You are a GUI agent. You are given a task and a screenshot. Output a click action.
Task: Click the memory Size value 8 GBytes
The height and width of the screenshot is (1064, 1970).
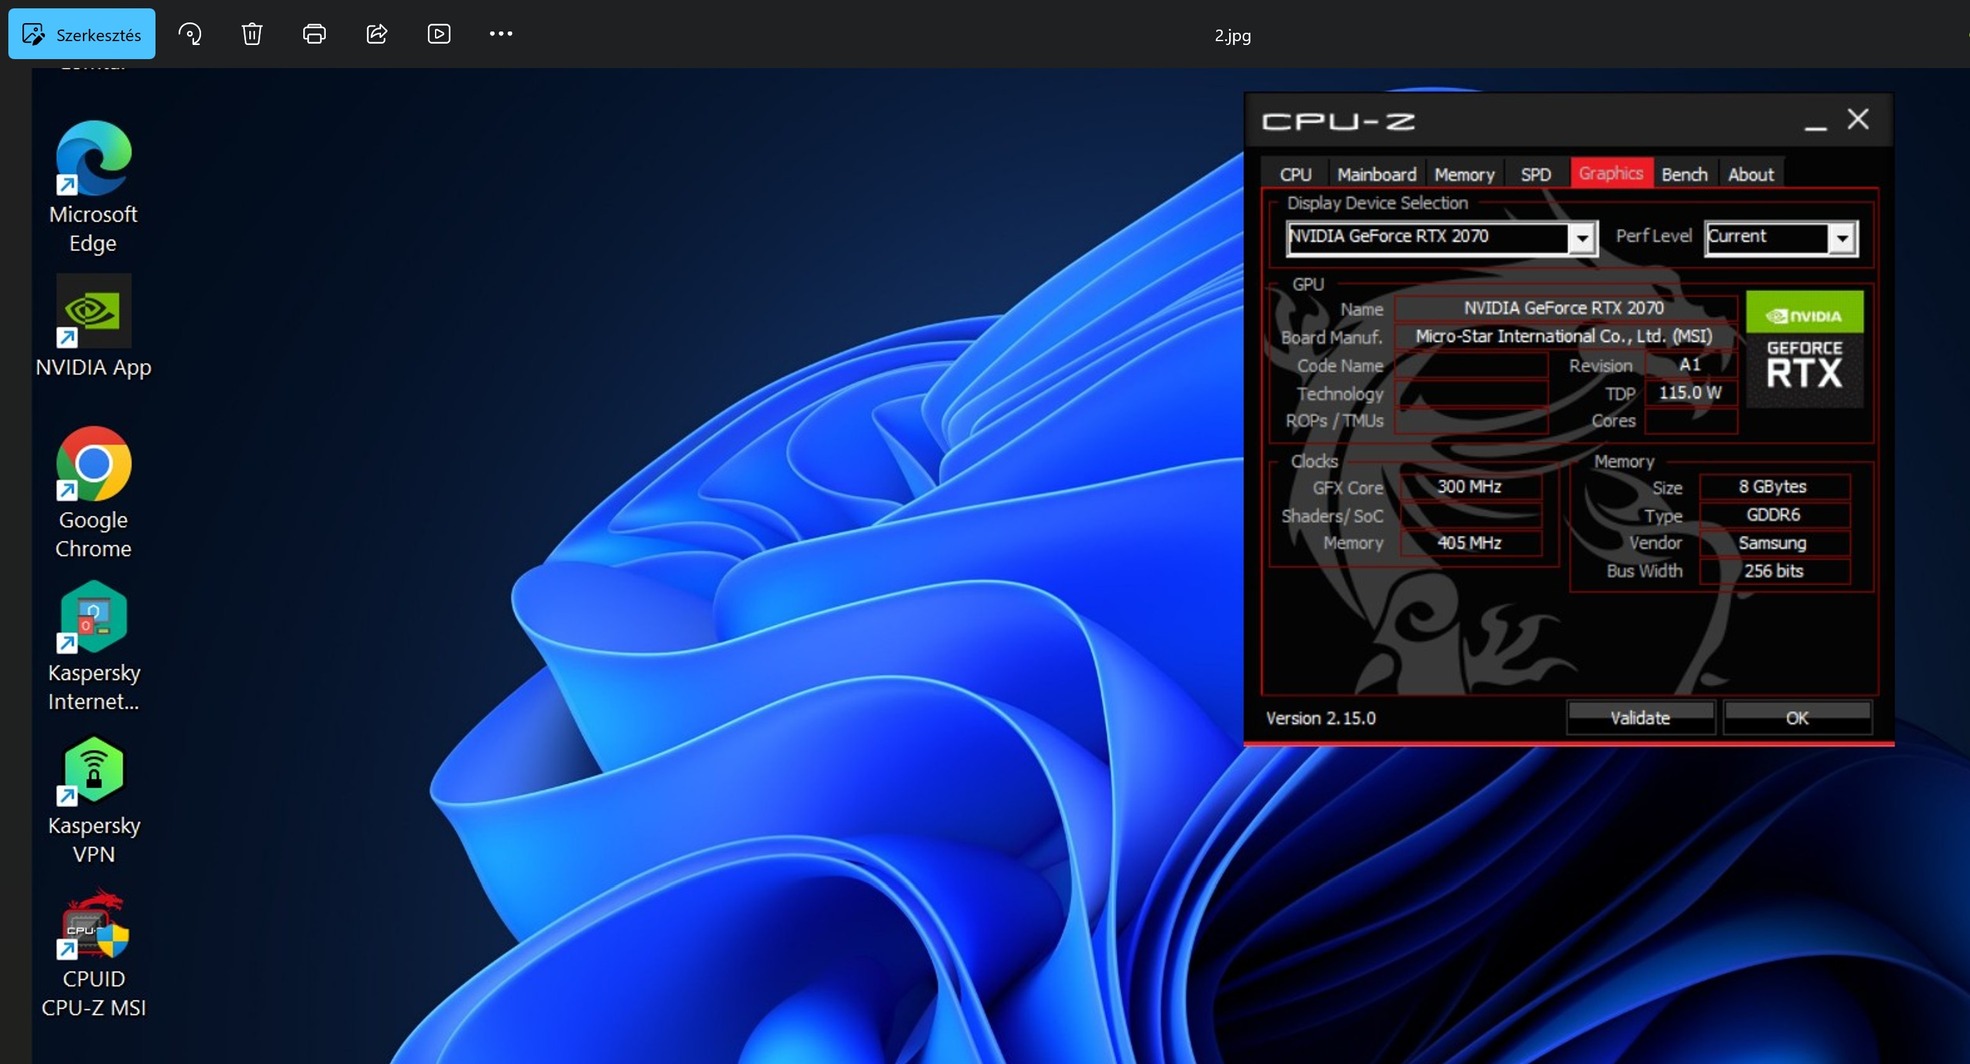tap(1773, 487)
